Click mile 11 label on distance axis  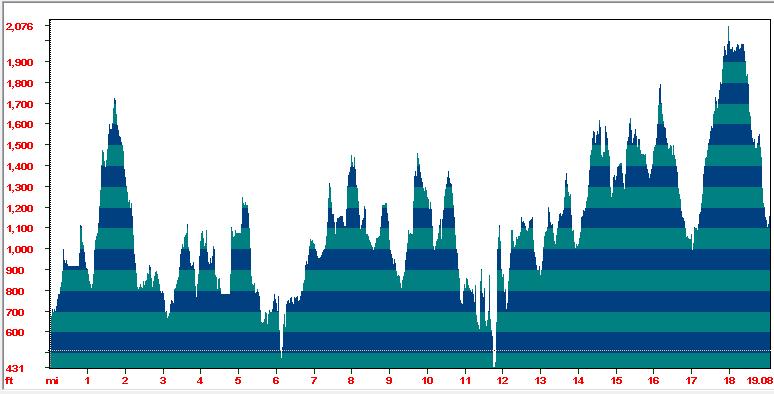pos(464,381)
